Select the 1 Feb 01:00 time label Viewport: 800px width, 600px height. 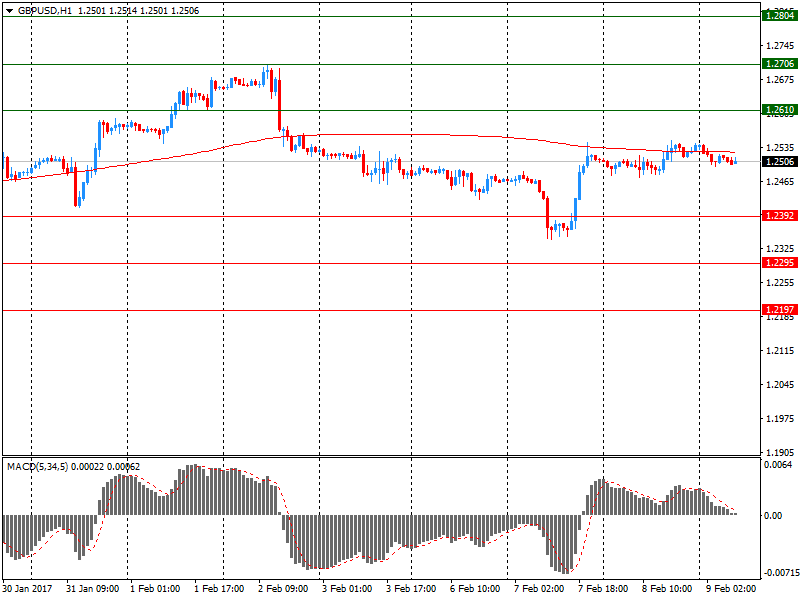coord(155,588)
